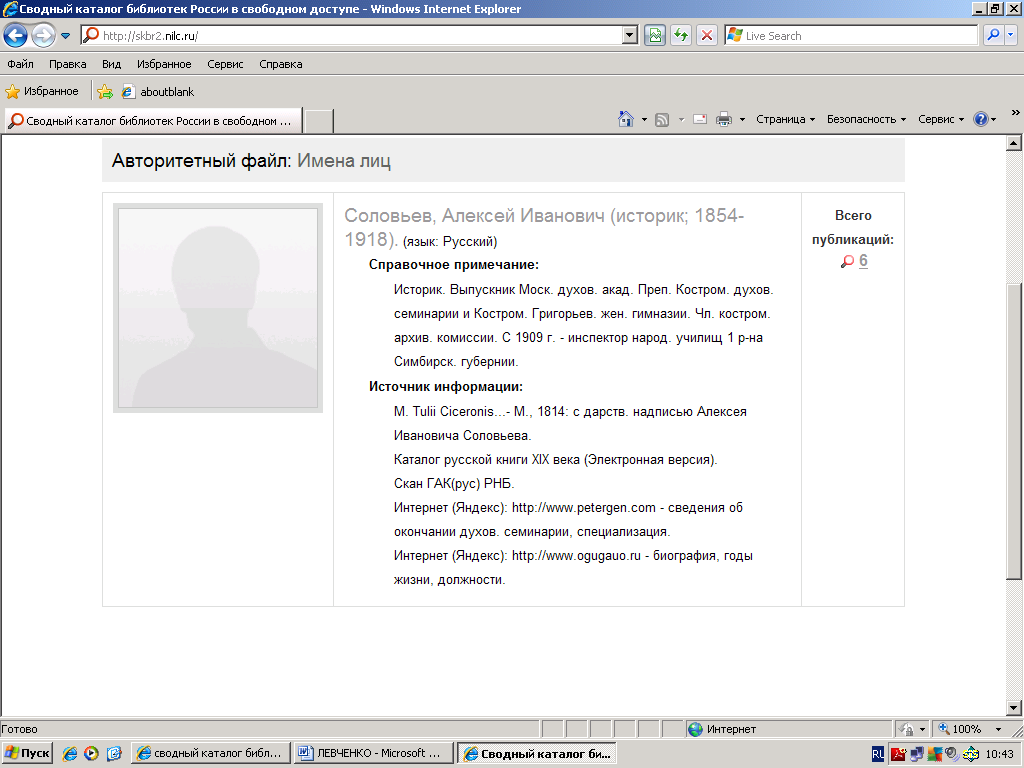Switch to the active Сводный каталог би taskbar button

[x=536, y=754]
